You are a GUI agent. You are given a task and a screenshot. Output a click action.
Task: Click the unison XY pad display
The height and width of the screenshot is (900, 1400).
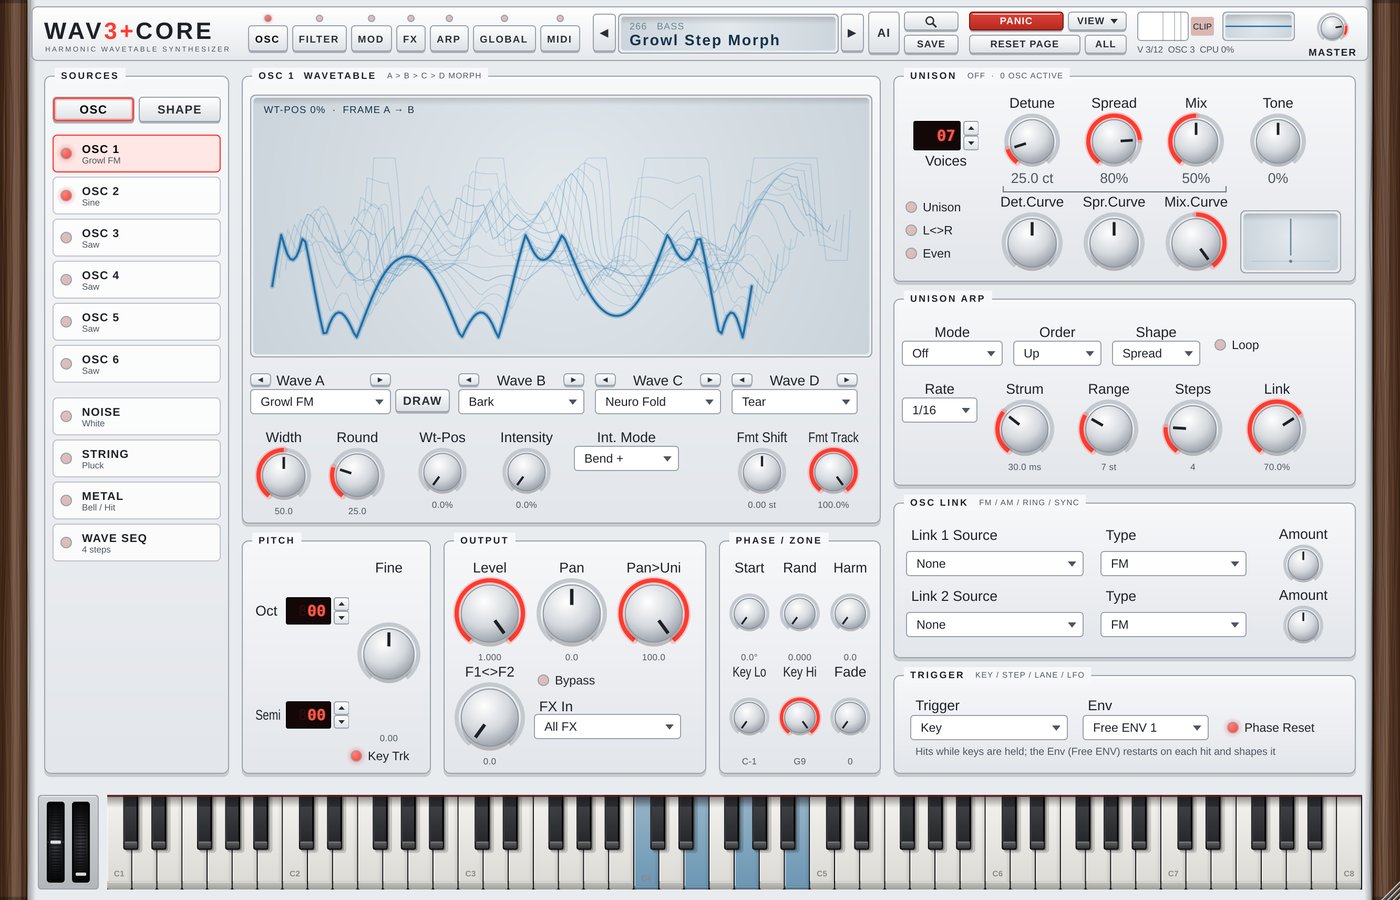1290,241
